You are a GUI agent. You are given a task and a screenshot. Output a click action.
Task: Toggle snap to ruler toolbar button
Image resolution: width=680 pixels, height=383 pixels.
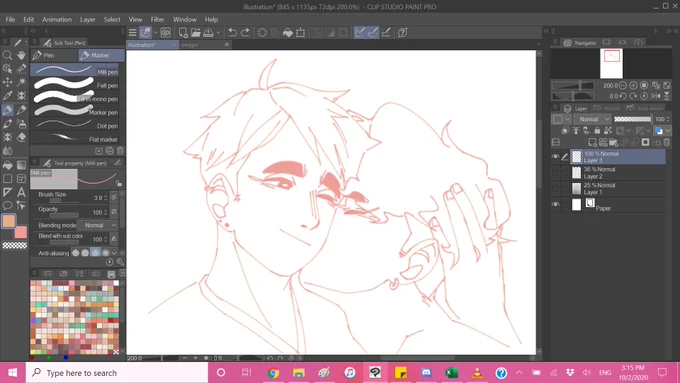(360, 33)
